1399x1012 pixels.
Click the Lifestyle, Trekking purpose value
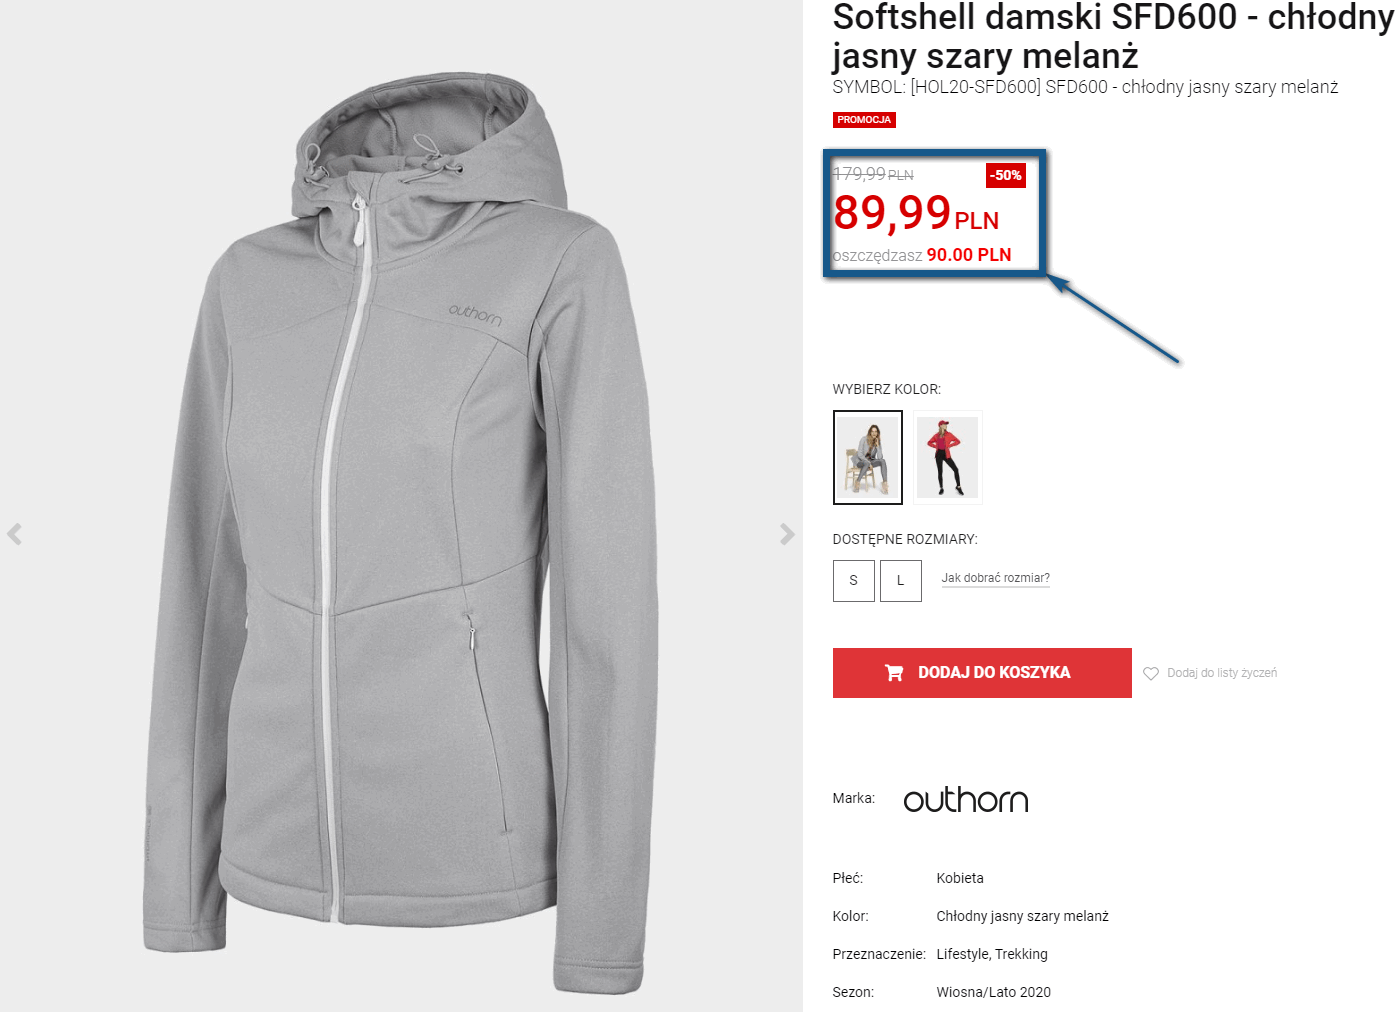pos(992,954)
